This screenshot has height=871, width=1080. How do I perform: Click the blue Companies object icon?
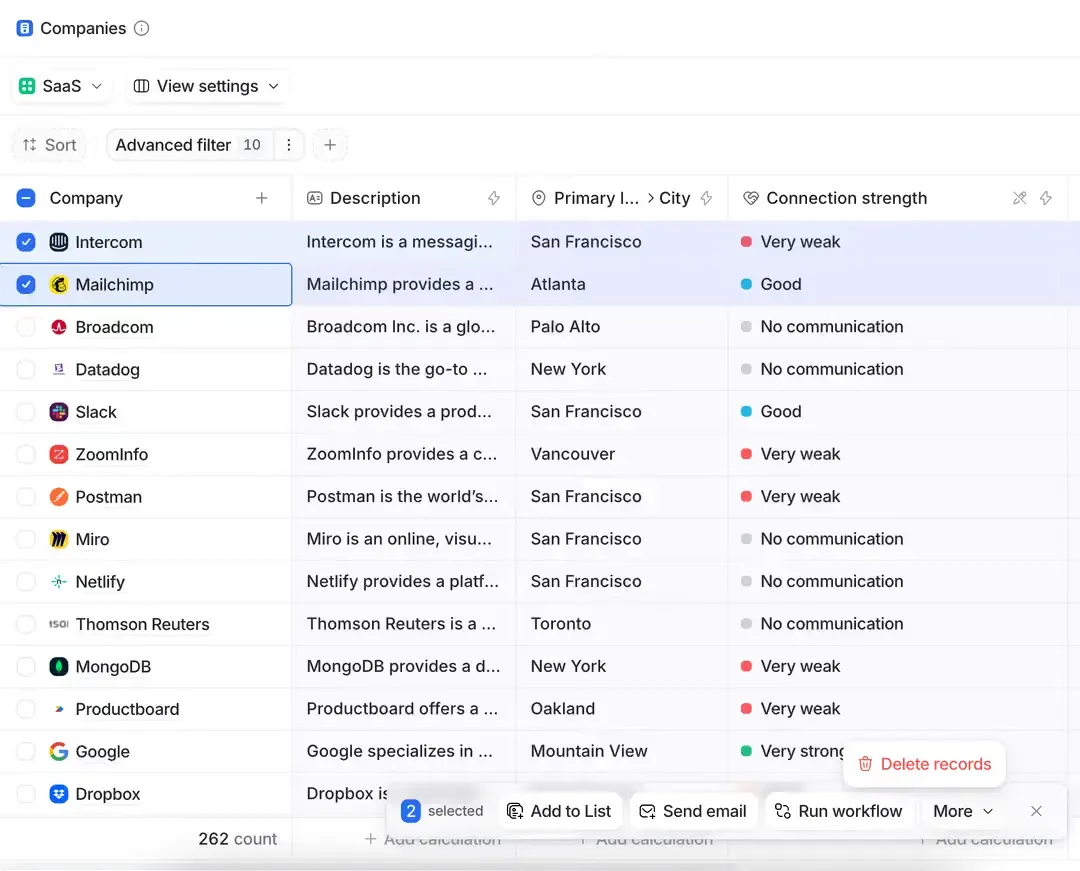(x=25, y=28)
